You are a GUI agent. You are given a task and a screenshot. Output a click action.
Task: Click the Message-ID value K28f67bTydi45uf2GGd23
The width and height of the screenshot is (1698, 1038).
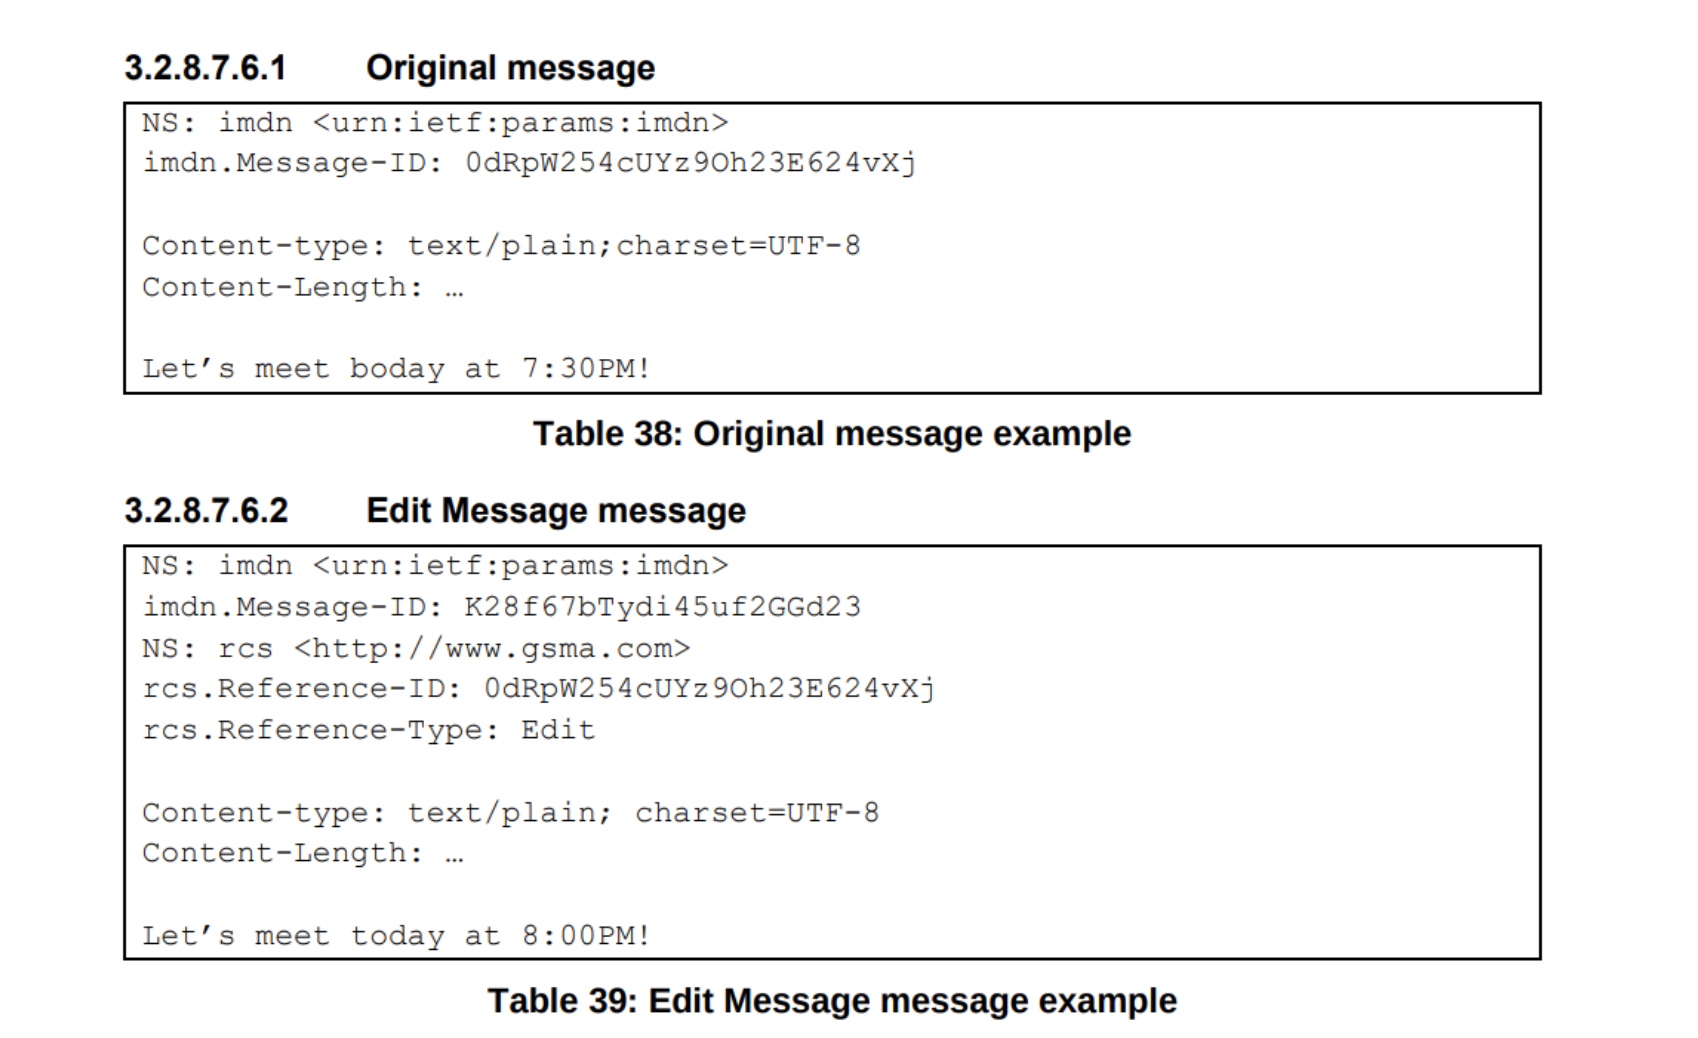point(662,607)
